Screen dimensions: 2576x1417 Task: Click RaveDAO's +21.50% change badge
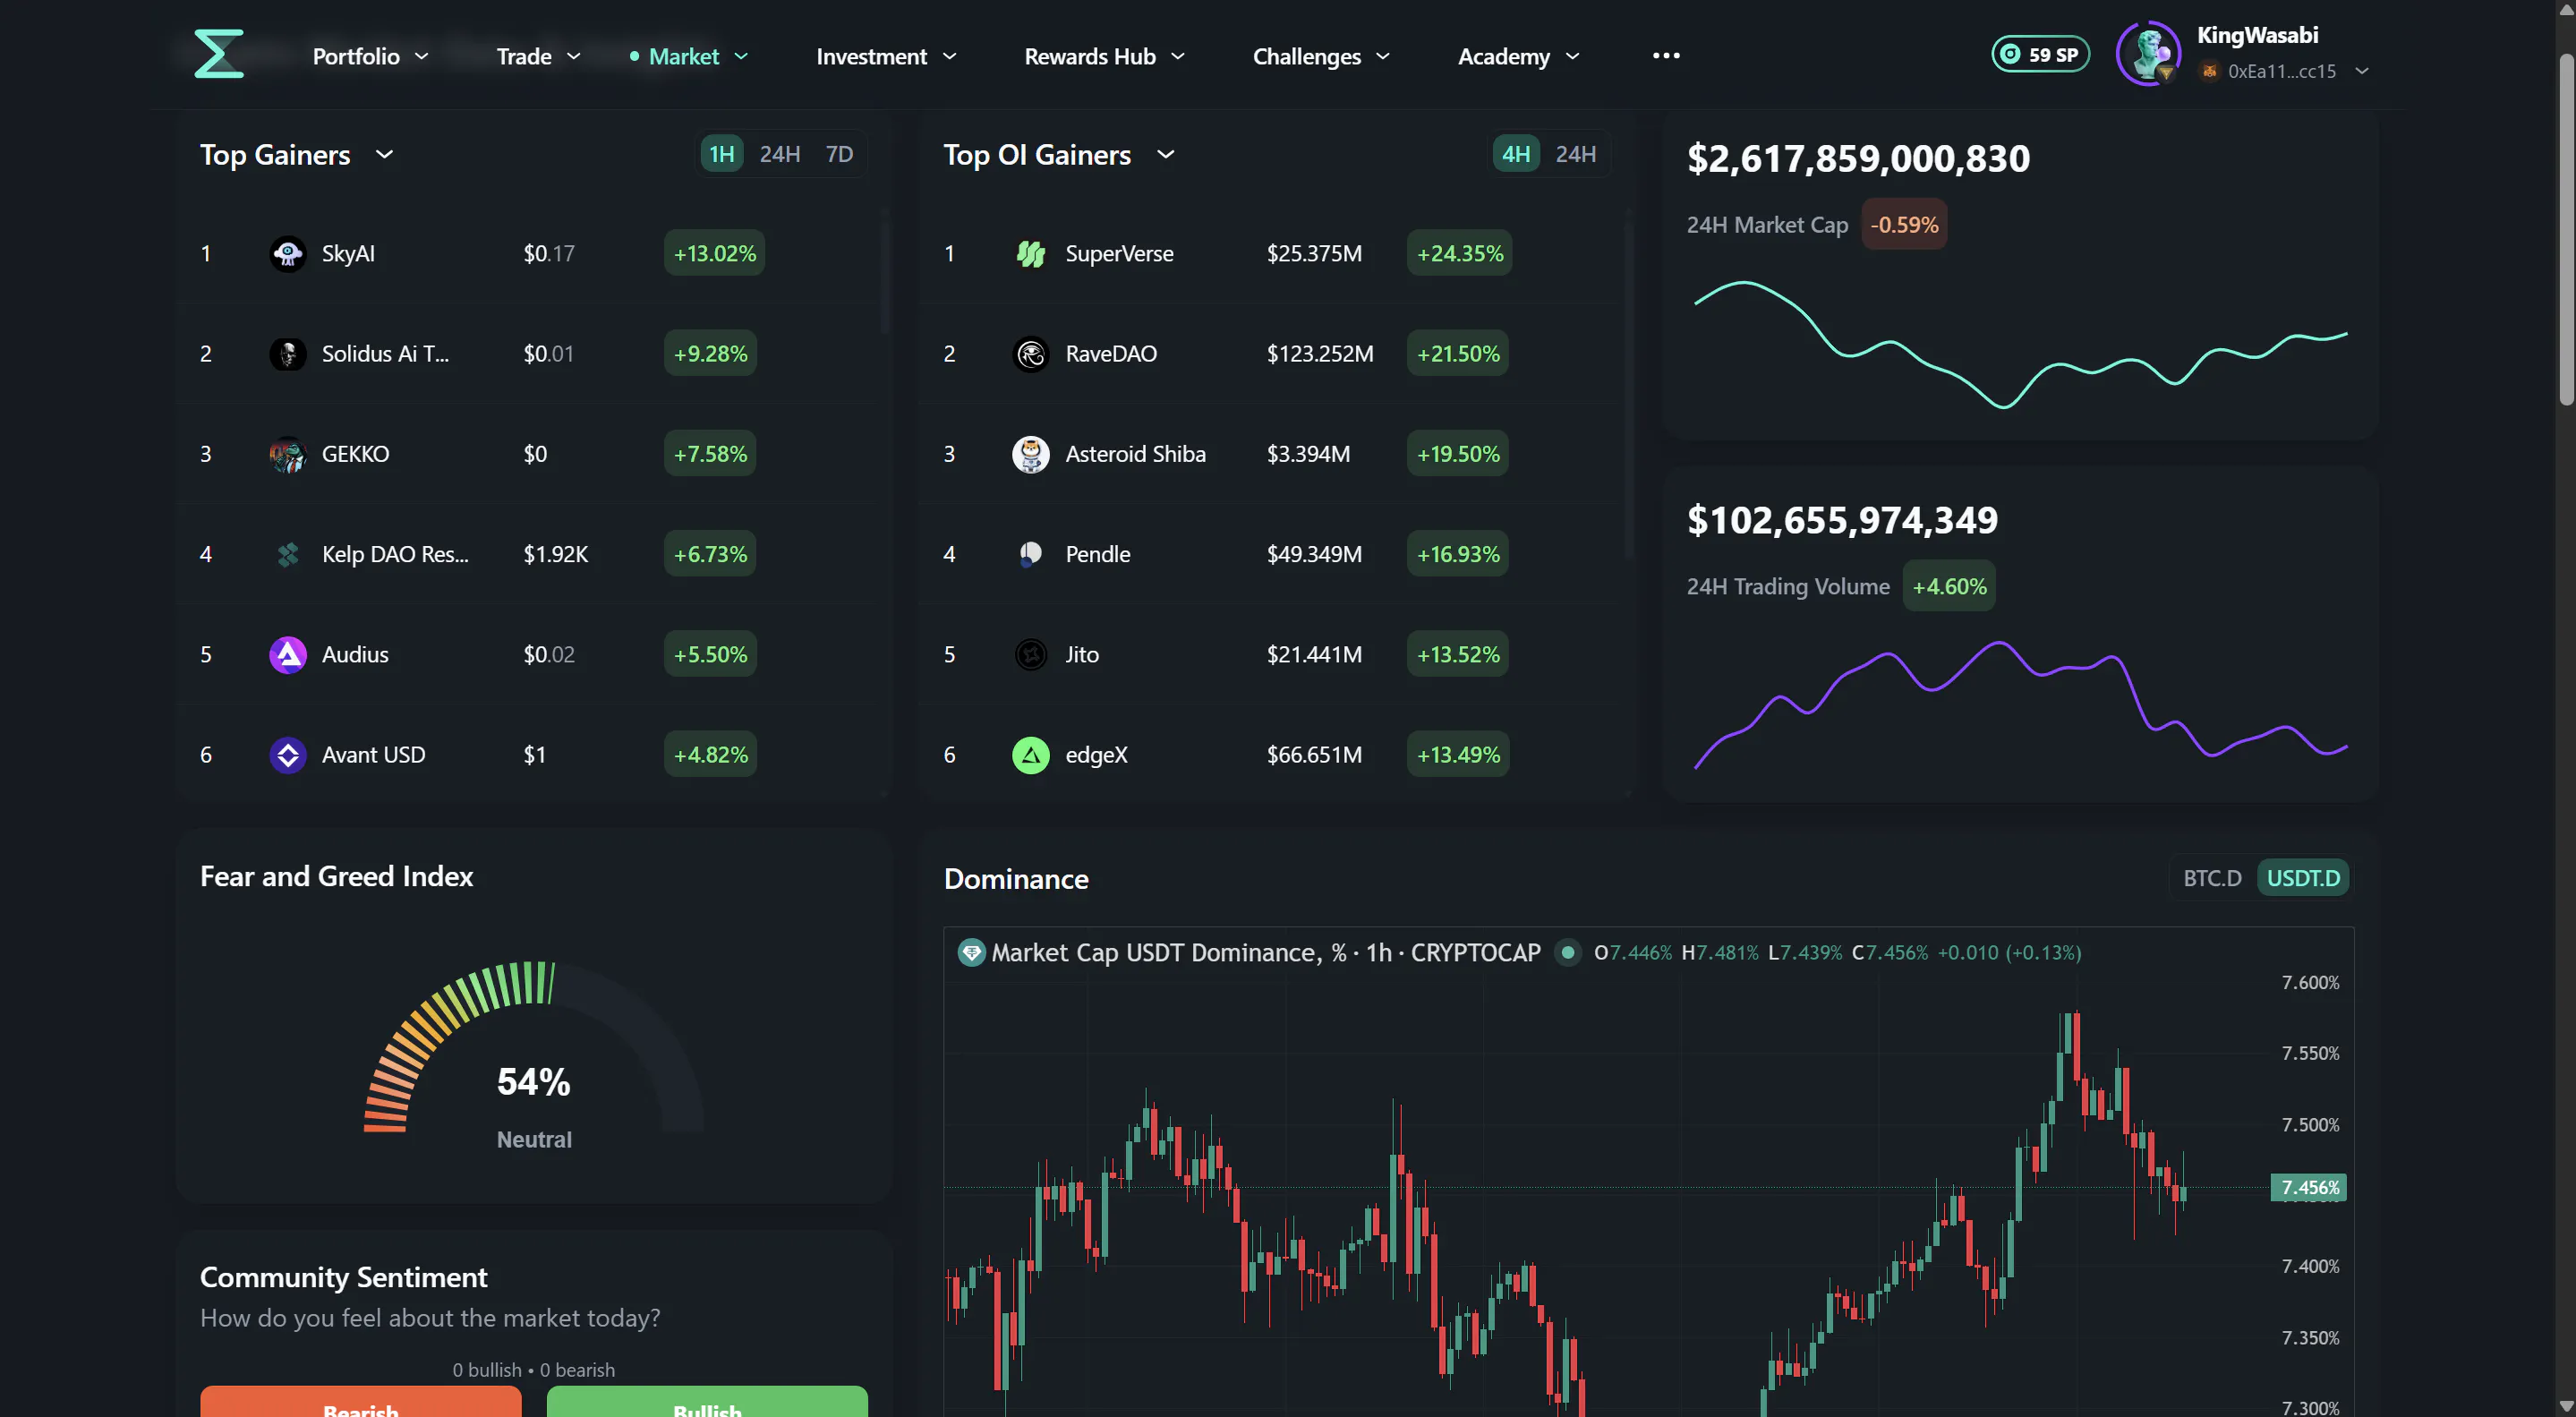tap(1458, 353)
